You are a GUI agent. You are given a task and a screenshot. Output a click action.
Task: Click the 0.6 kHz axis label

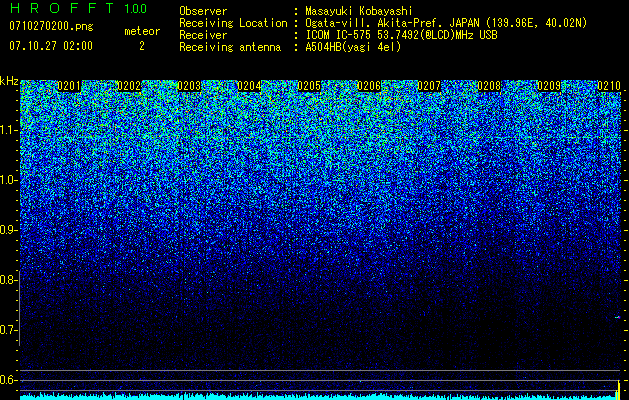pos(7,380)
